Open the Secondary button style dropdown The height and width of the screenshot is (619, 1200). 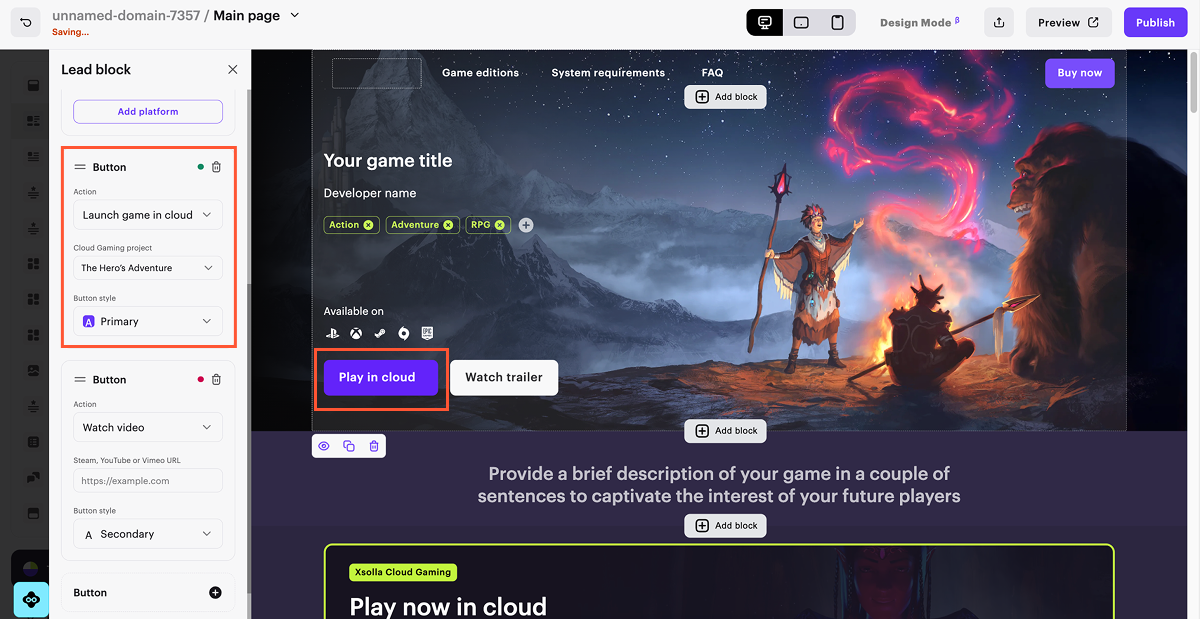tap(148, 534)
